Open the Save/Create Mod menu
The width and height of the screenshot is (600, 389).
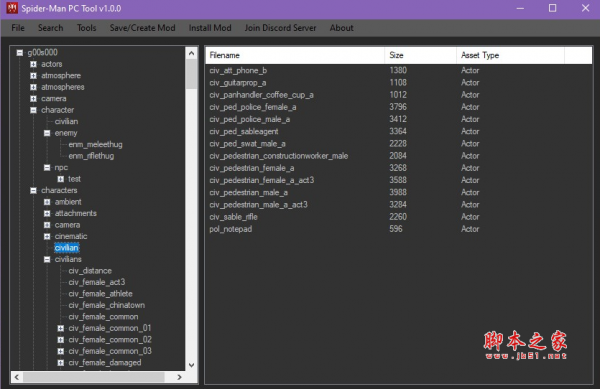(142, 28)
